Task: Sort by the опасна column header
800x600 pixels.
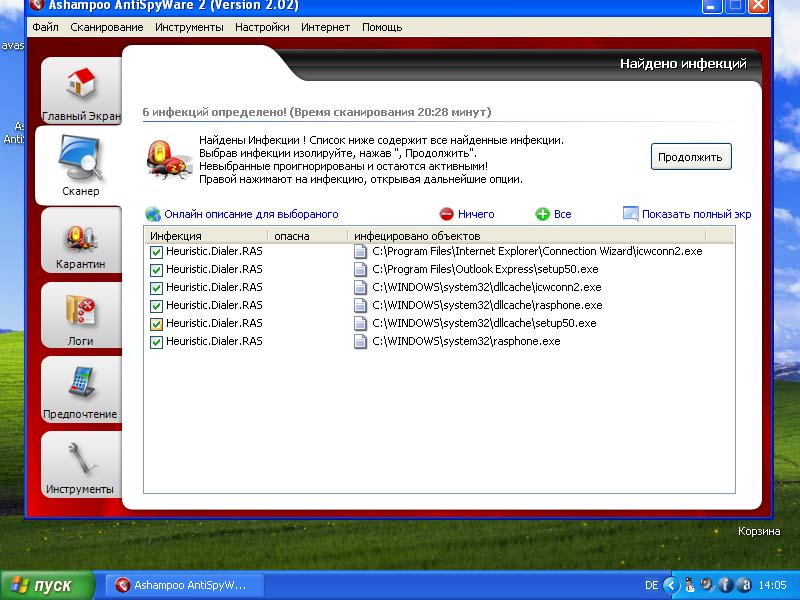Action: (x=308, y=236)
